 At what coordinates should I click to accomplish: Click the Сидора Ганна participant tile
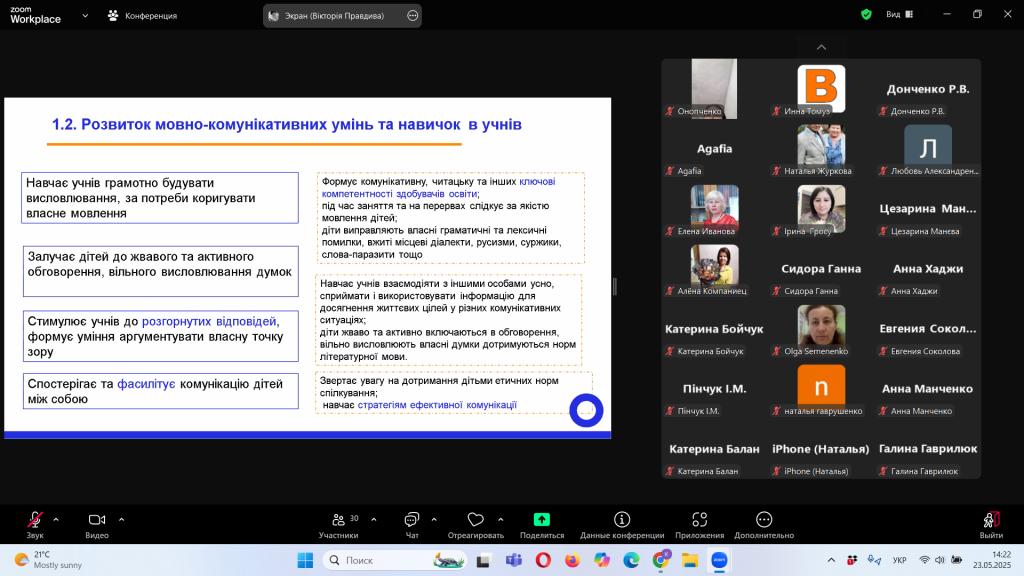821,269
